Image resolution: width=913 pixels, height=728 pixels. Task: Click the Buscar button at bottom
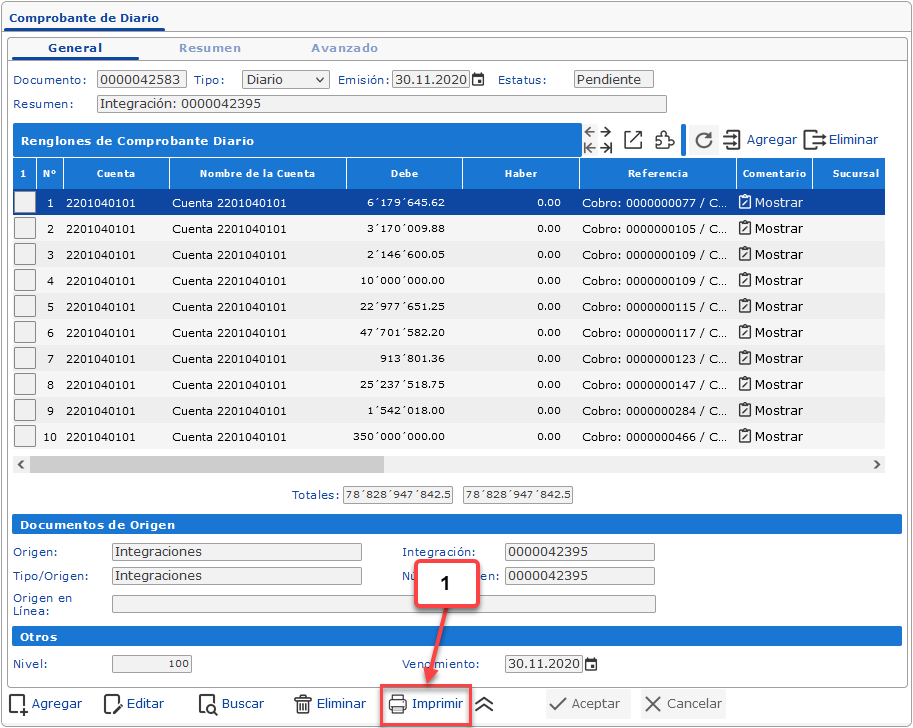coord(231,704)
